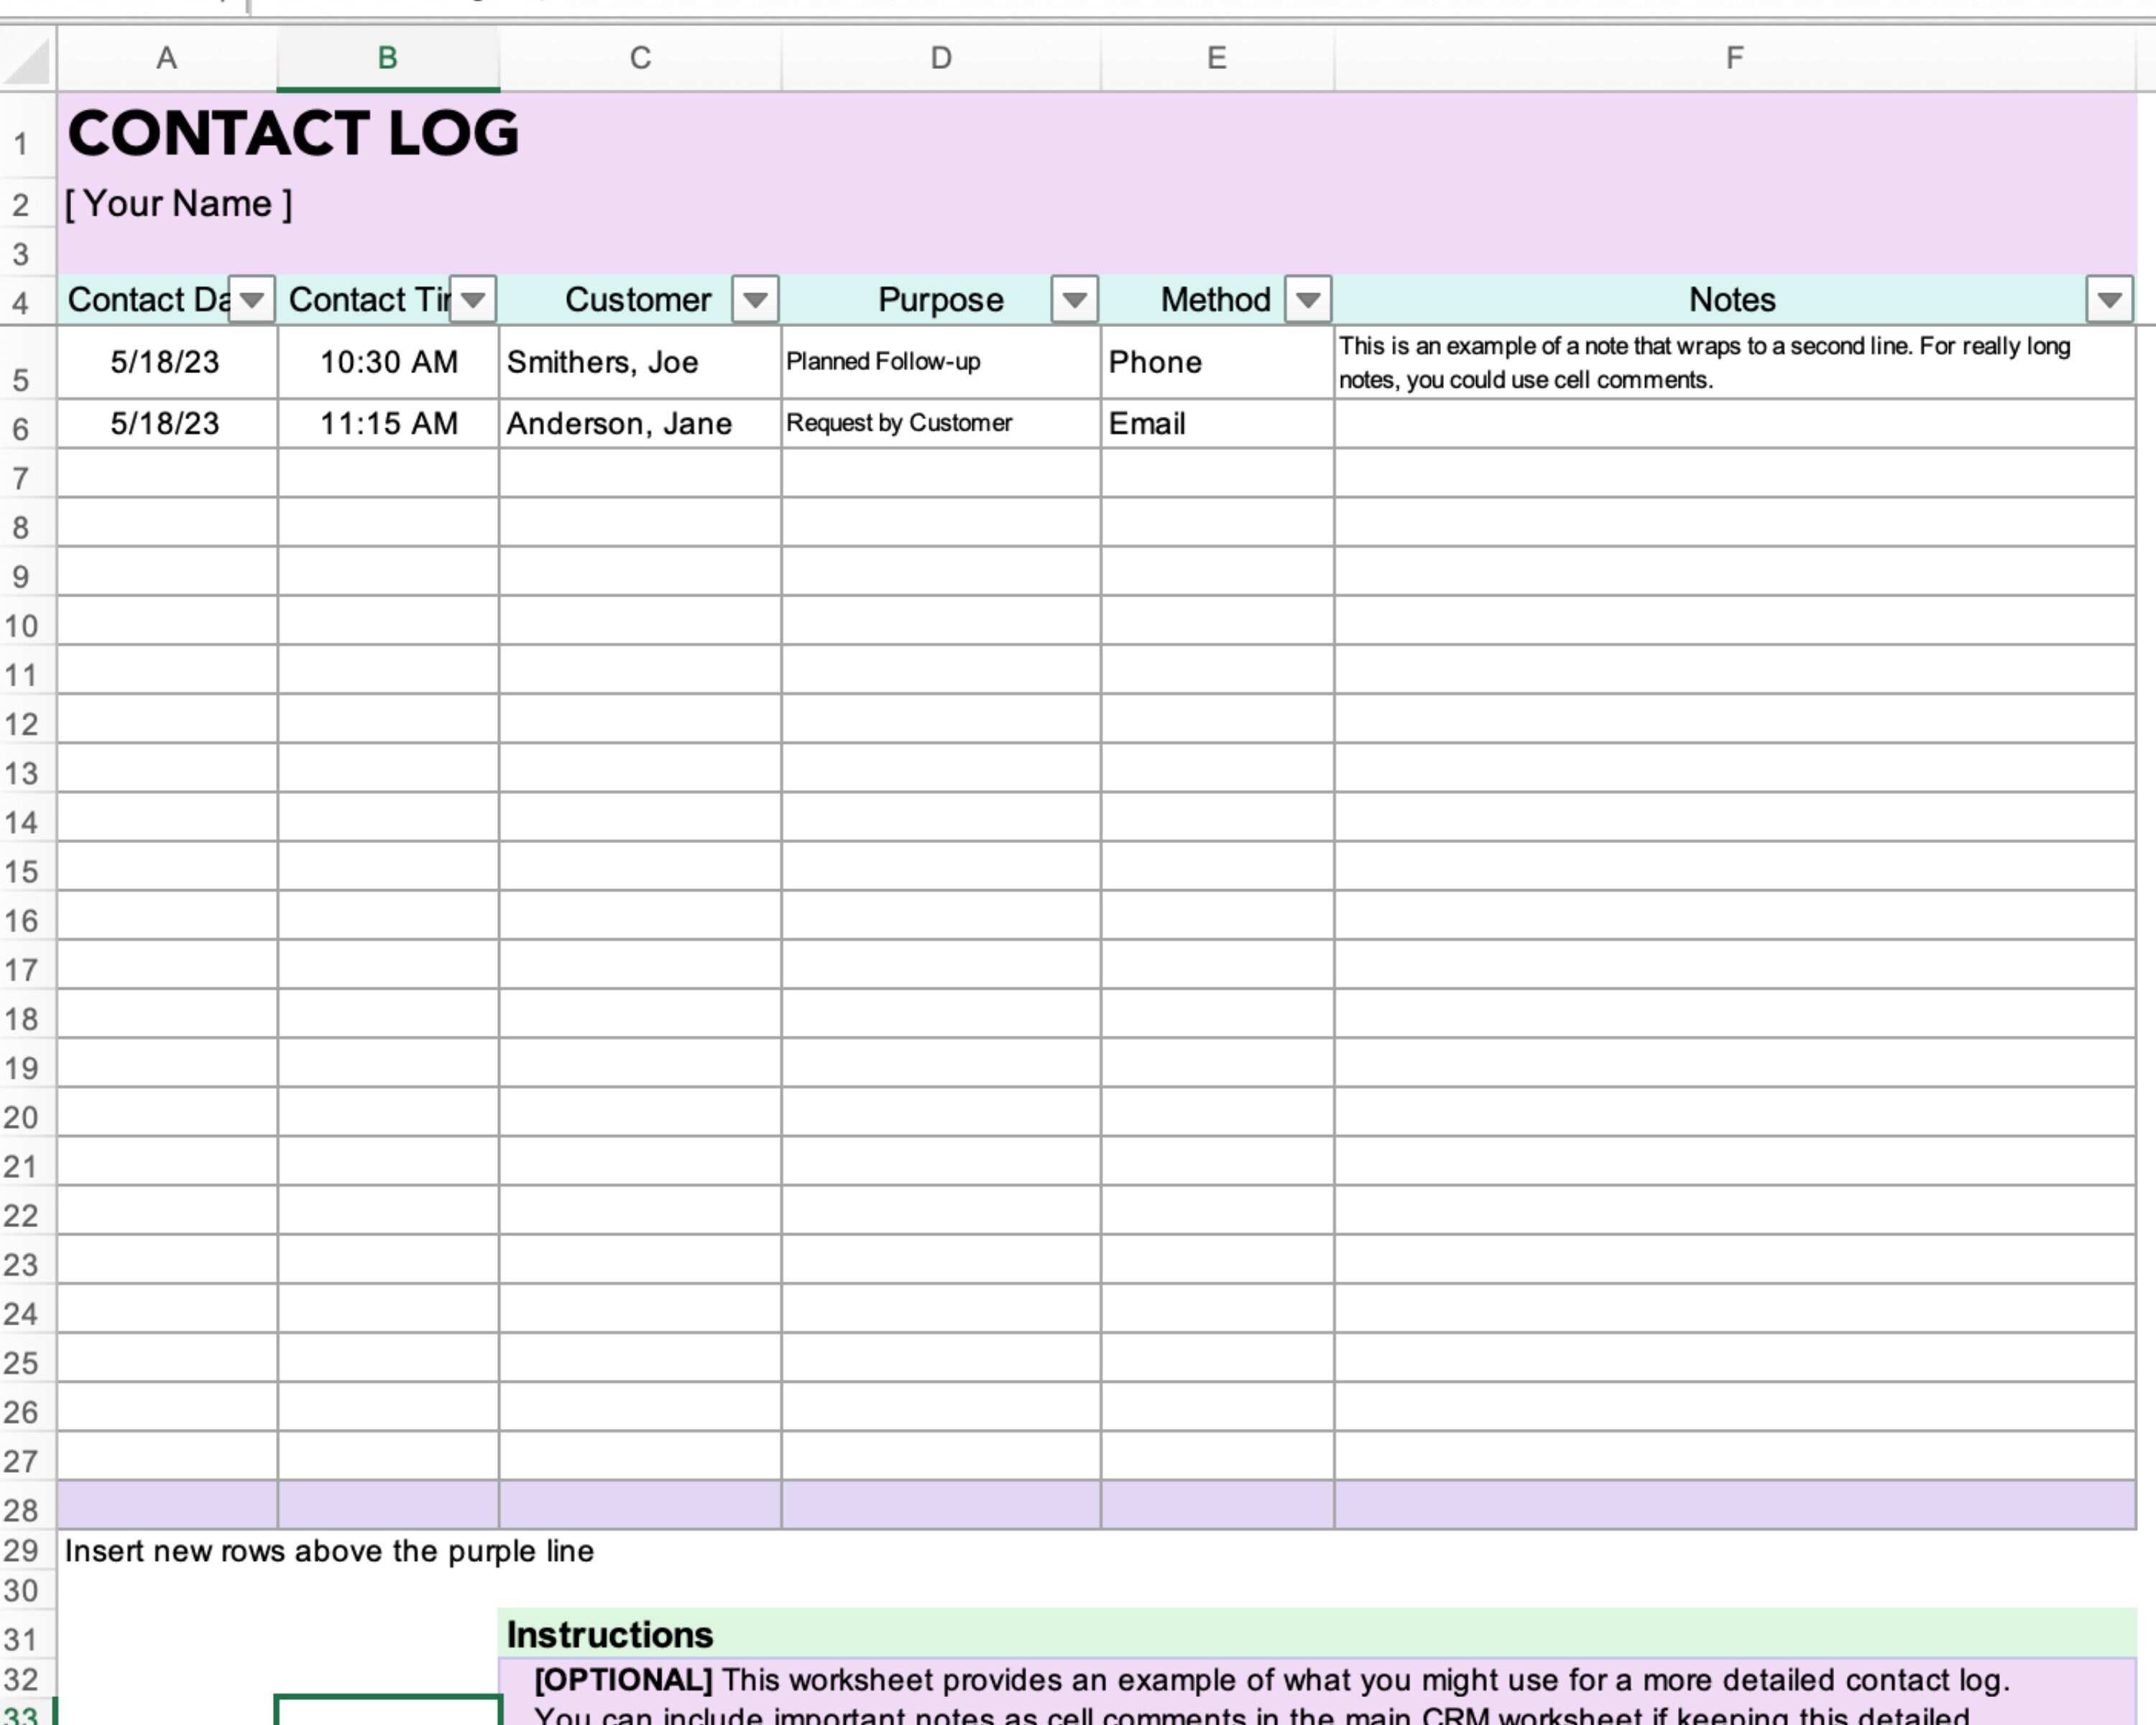
Task: Select the example note cell in Notes
Action: tap(1735, 362)
